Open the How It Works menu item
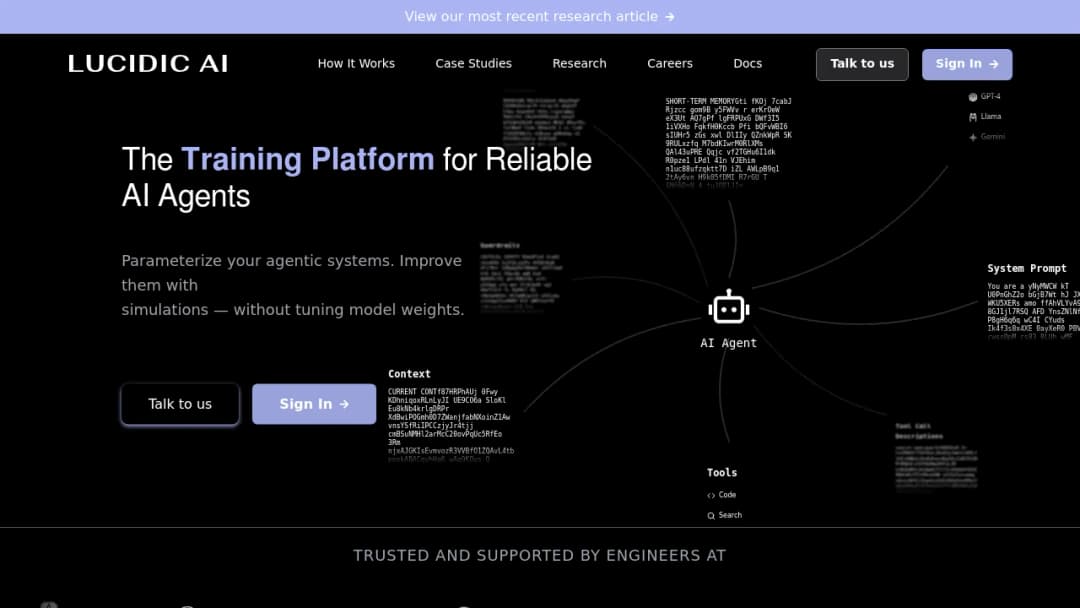The width and height of the screenshot is (1080, 608). 356,63
